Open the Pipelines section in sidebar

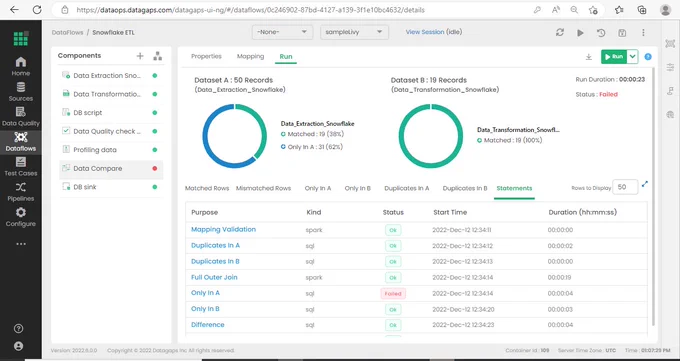(x=21, y=192)
